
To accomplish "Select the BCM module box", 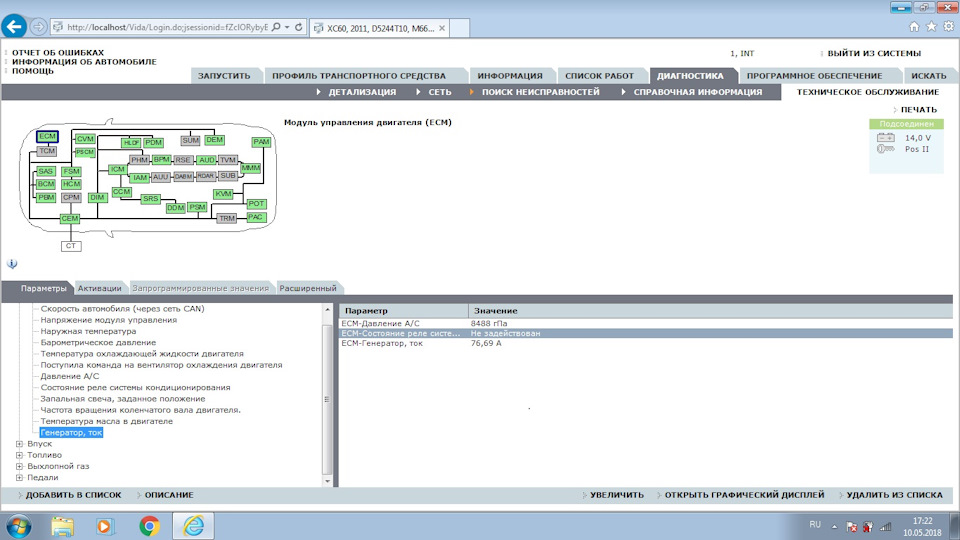I will (x=46, y=184).
